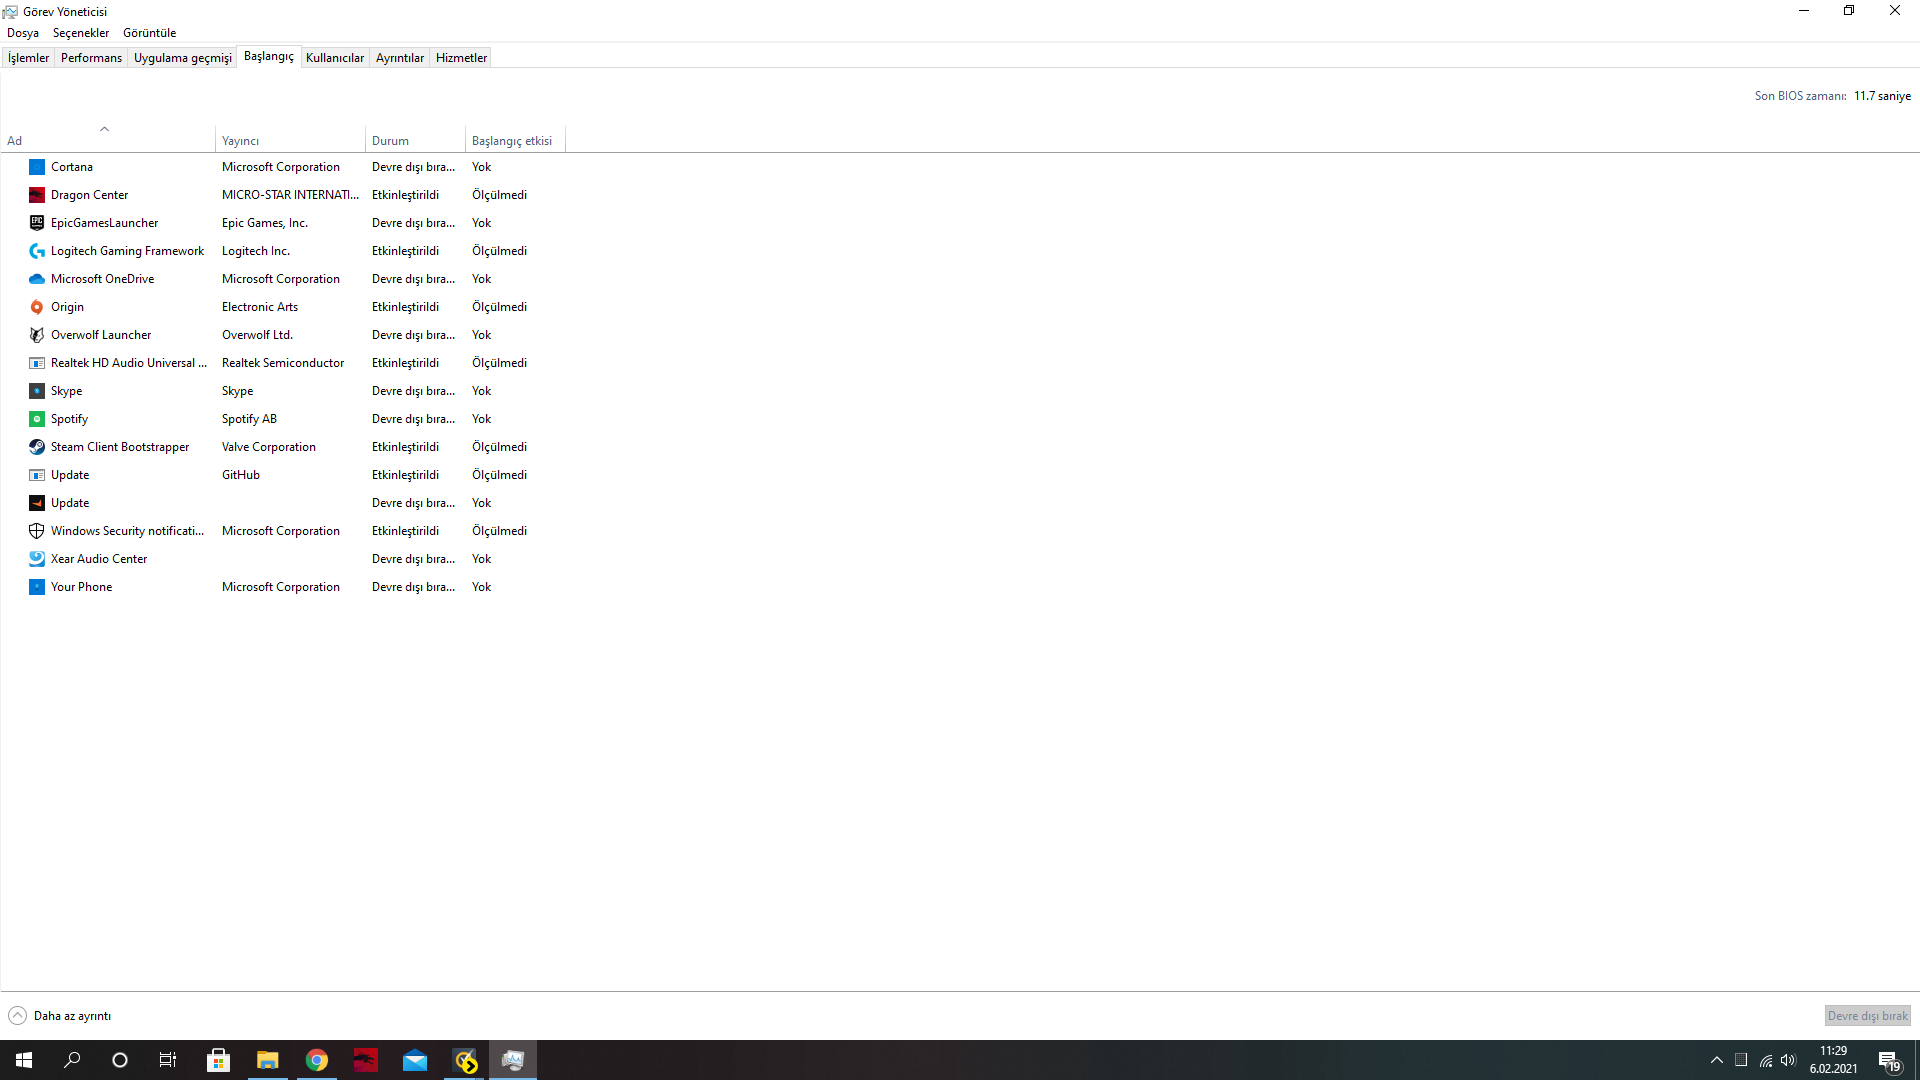The image size is (1920, 1080).
Task: Click the Origin icon
Action: 37,307
